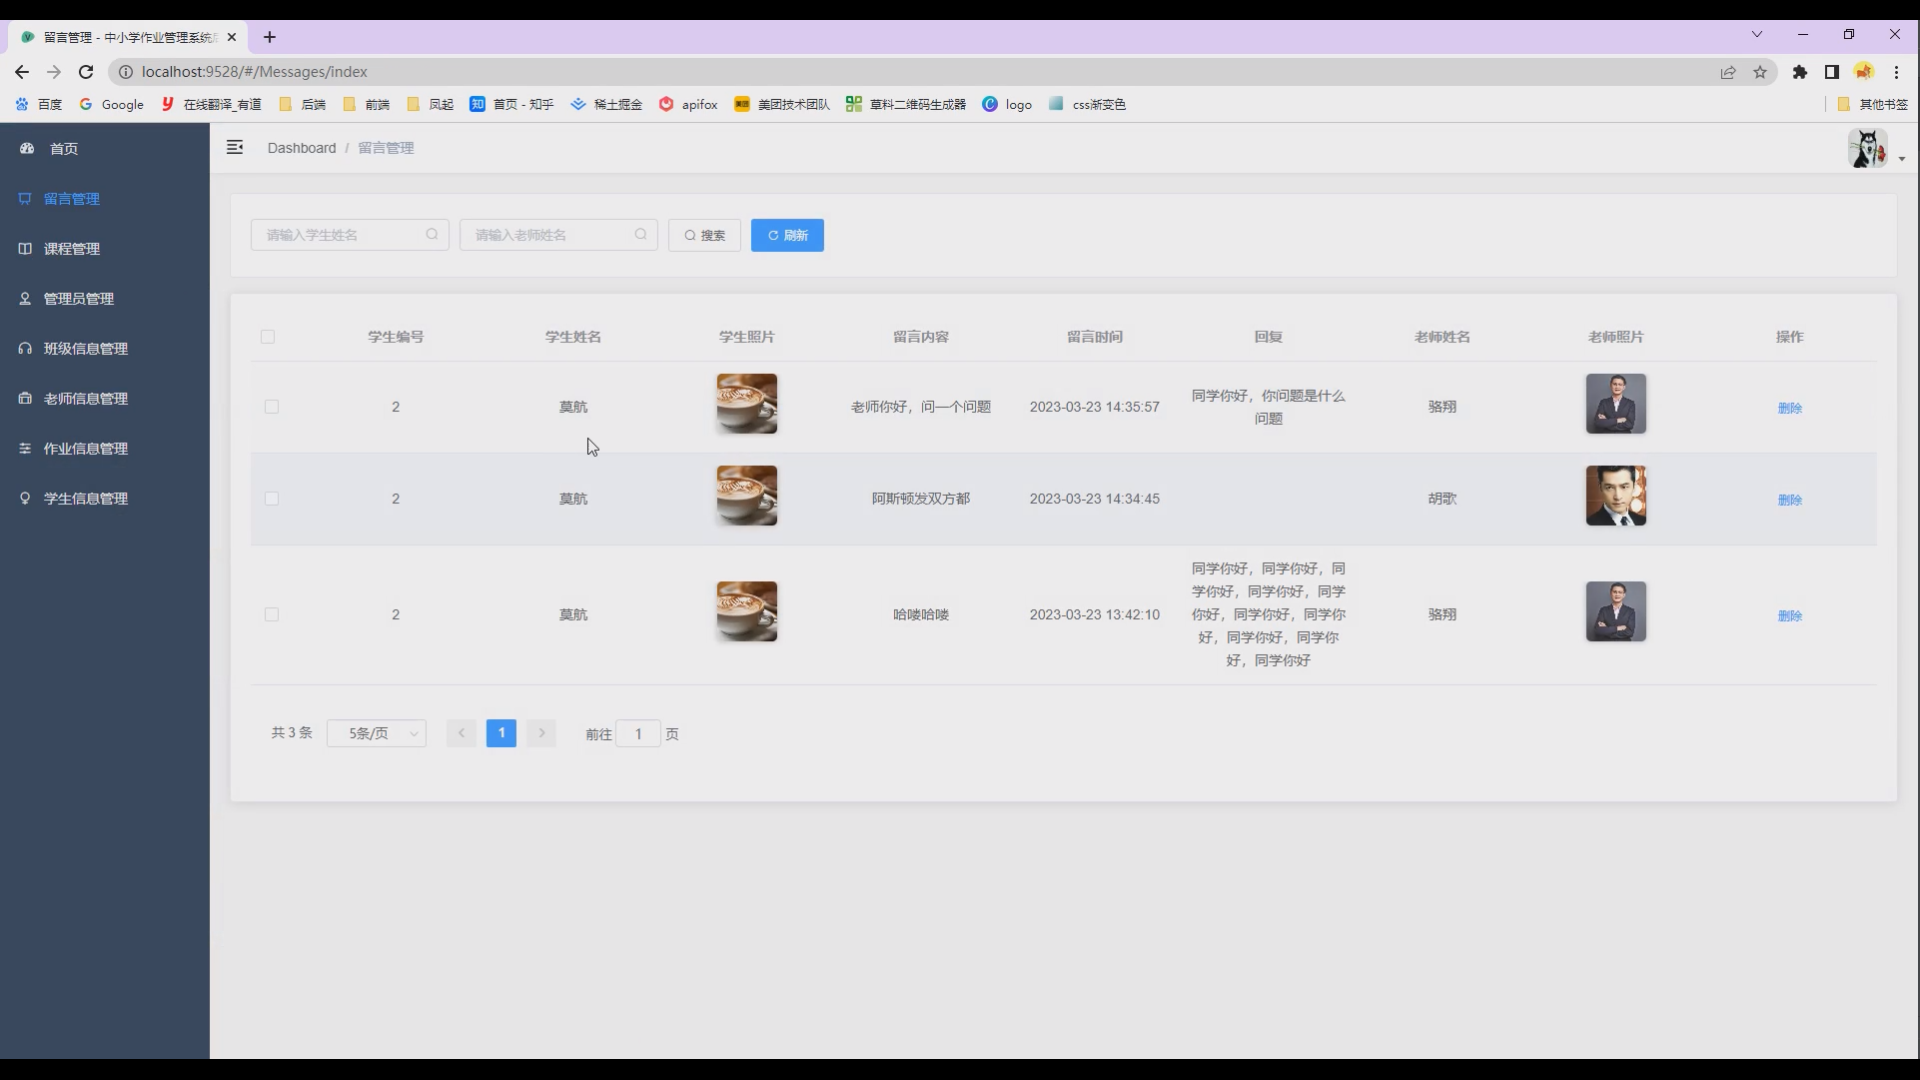Click the magnifier icon in student name field
The image size is (1920, 1080).
[432, 234]
